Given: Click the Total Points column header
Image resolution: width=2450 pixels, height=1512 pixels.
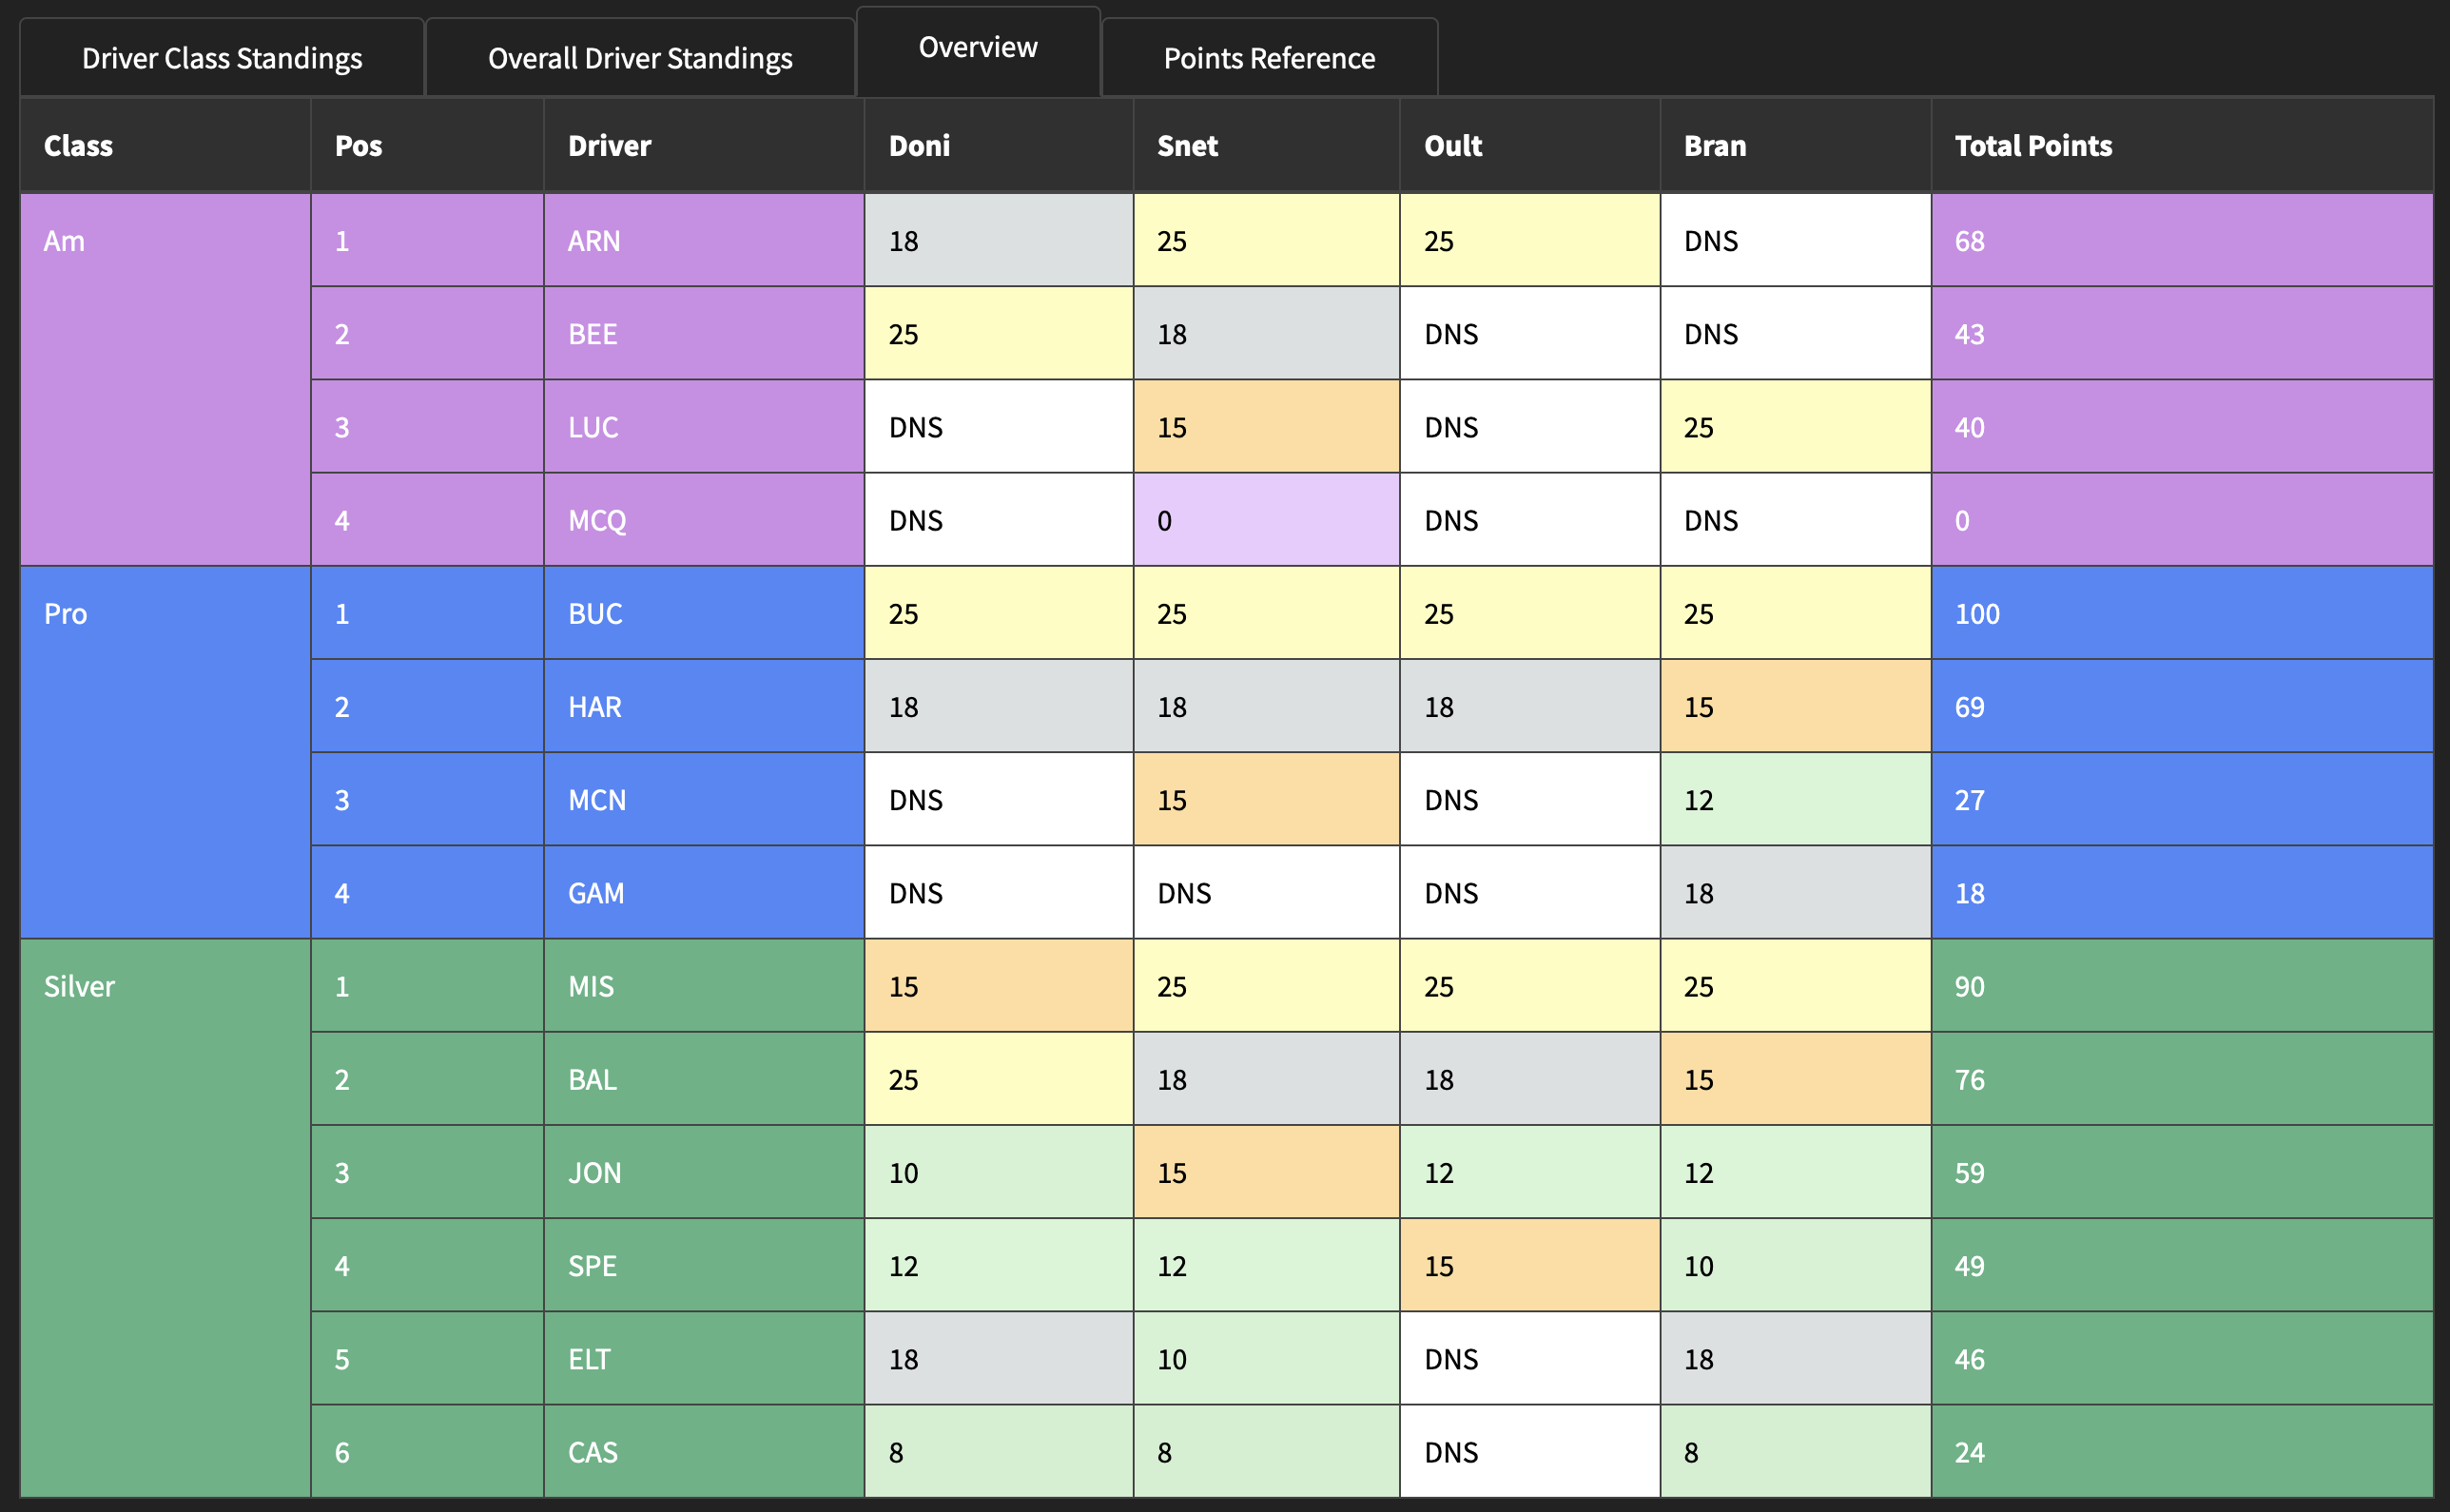Looking at the screenshot, I should [x=2033, y=146].
